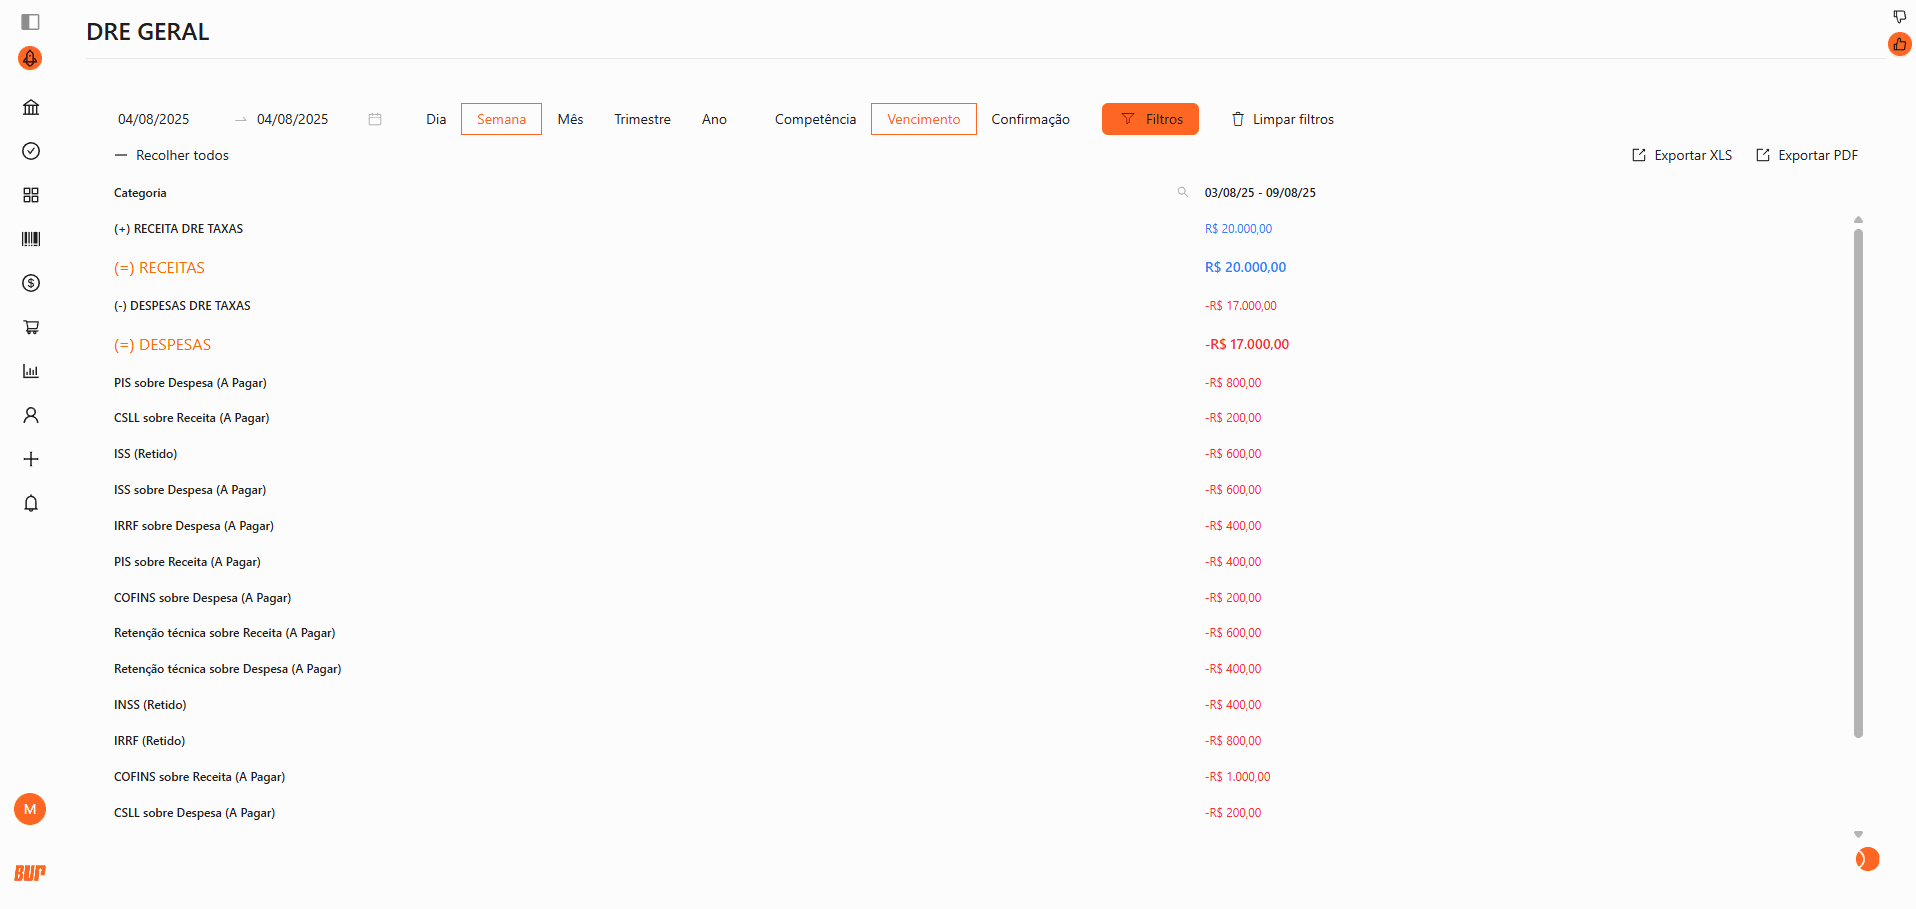Click Limpar filtros
Screen dimensions: 1916x909
click(x=1282, y=119)
